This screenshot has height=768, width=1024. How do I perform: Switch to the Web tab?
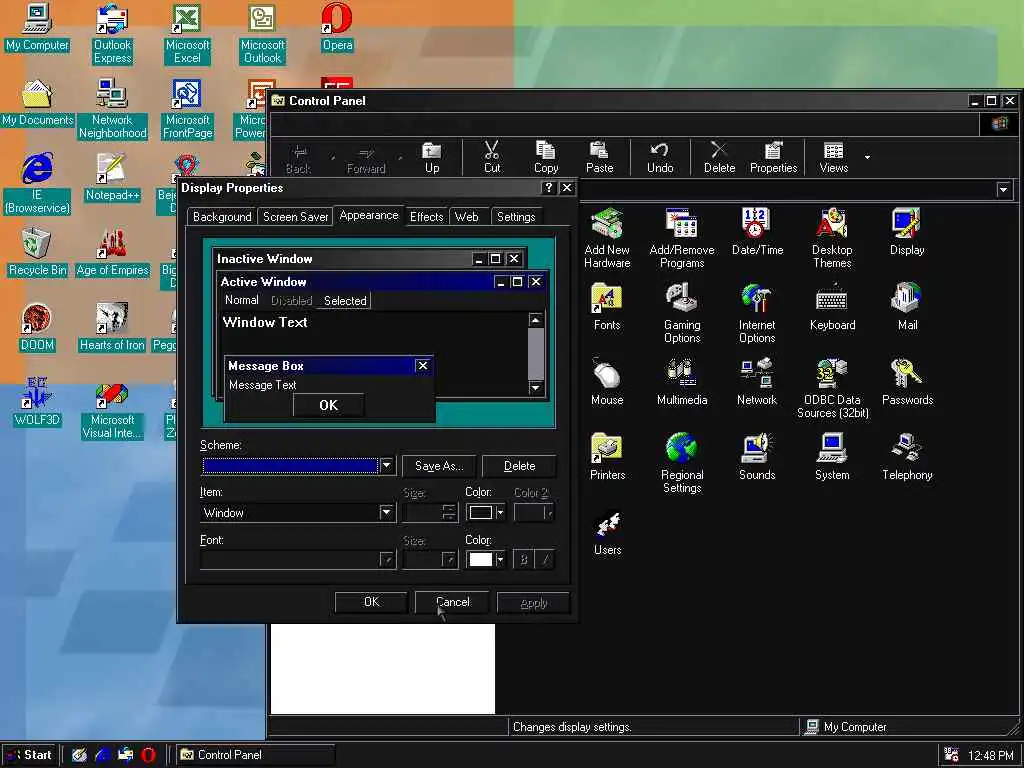point(466,217)
